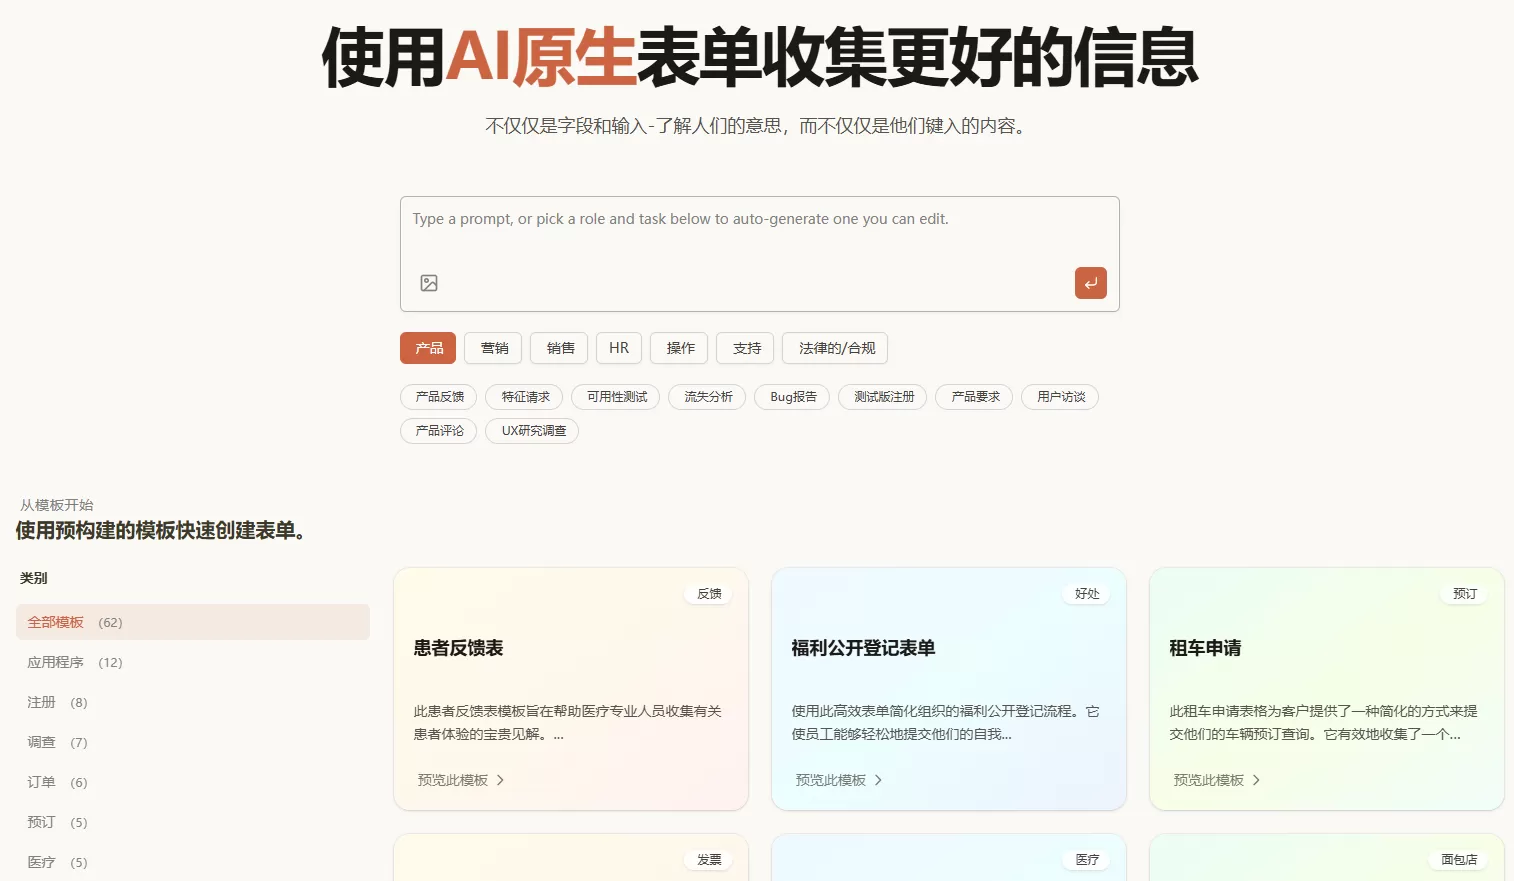
Task: Select the 营销 category tab
Action: click(493, 348)
